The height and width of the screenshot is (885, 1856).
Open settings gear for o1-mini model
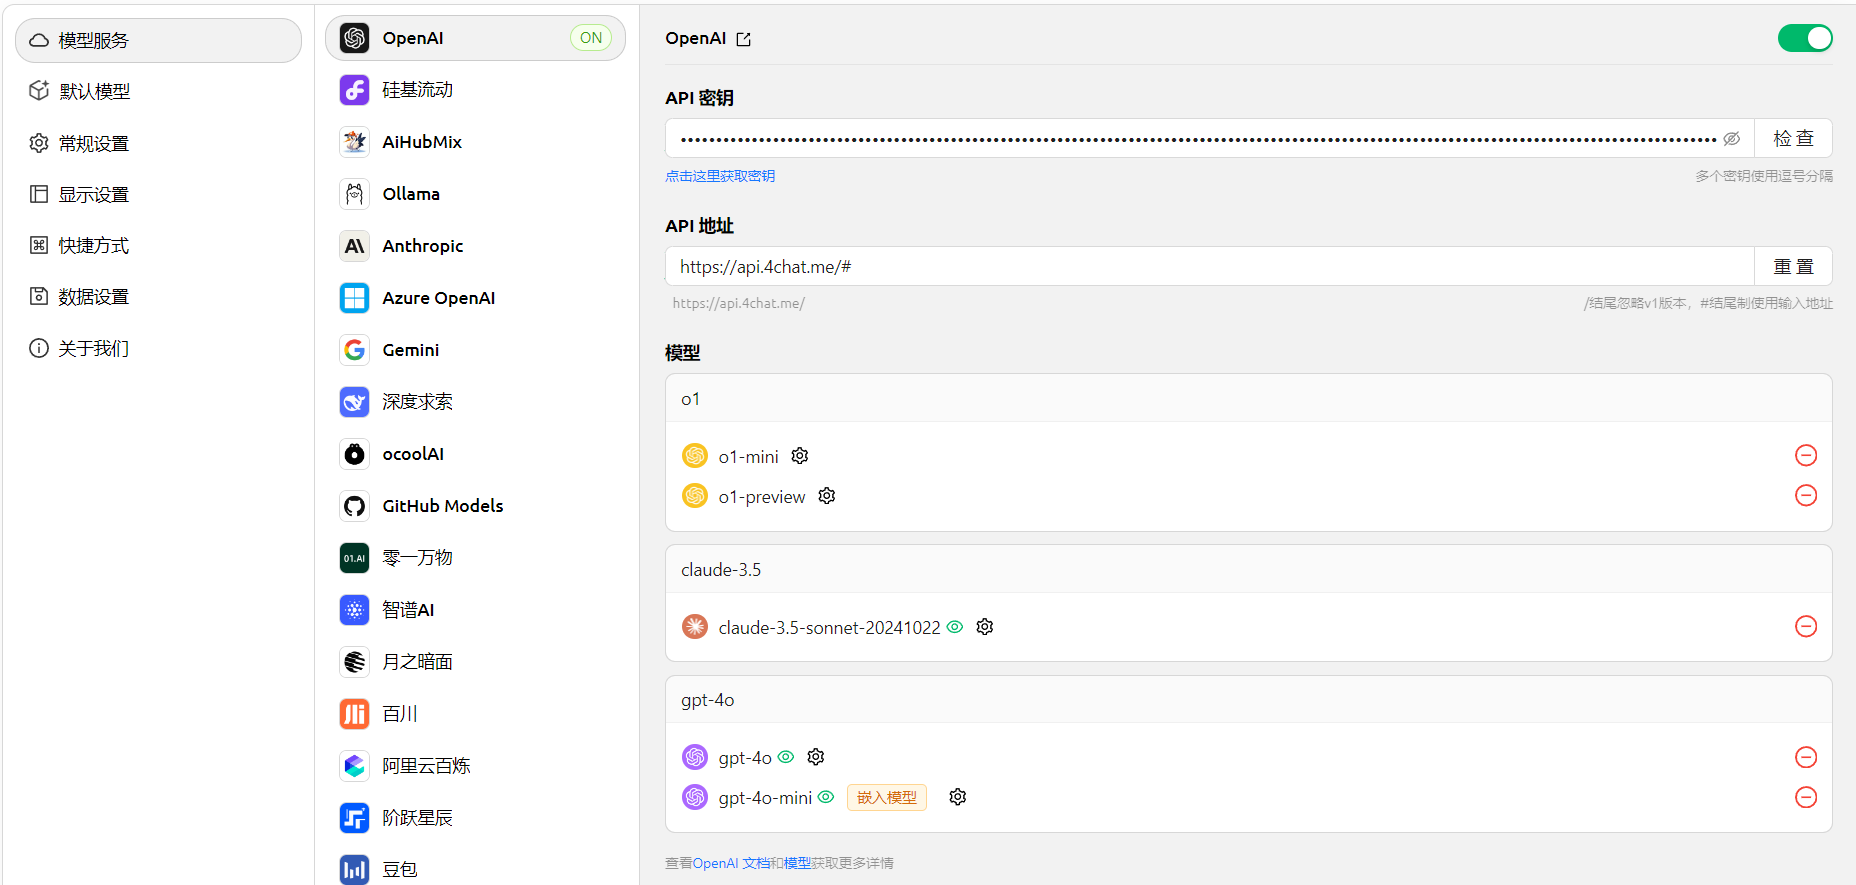[800, 456]
